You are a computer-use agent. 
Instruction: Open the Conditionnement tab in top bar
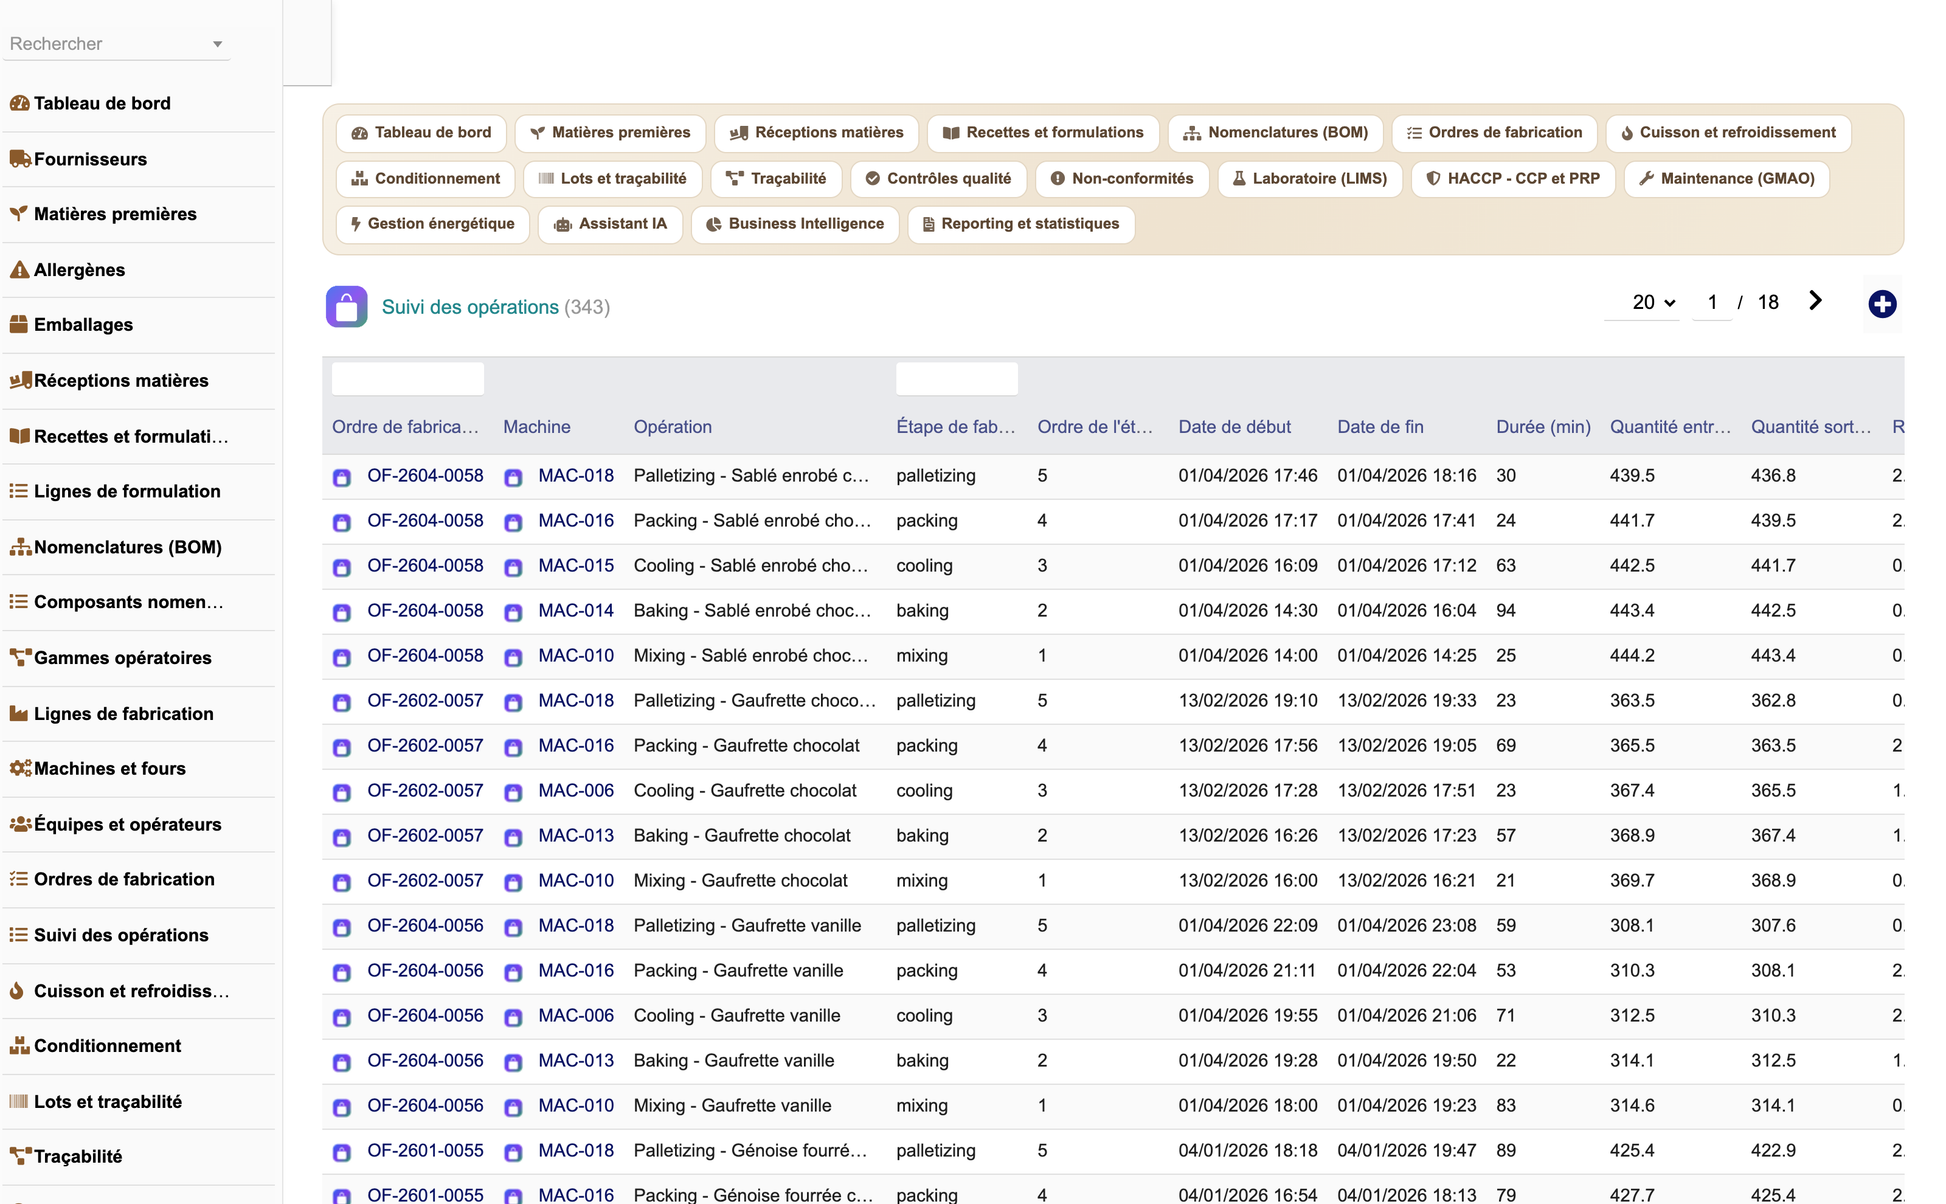[425, 179]
